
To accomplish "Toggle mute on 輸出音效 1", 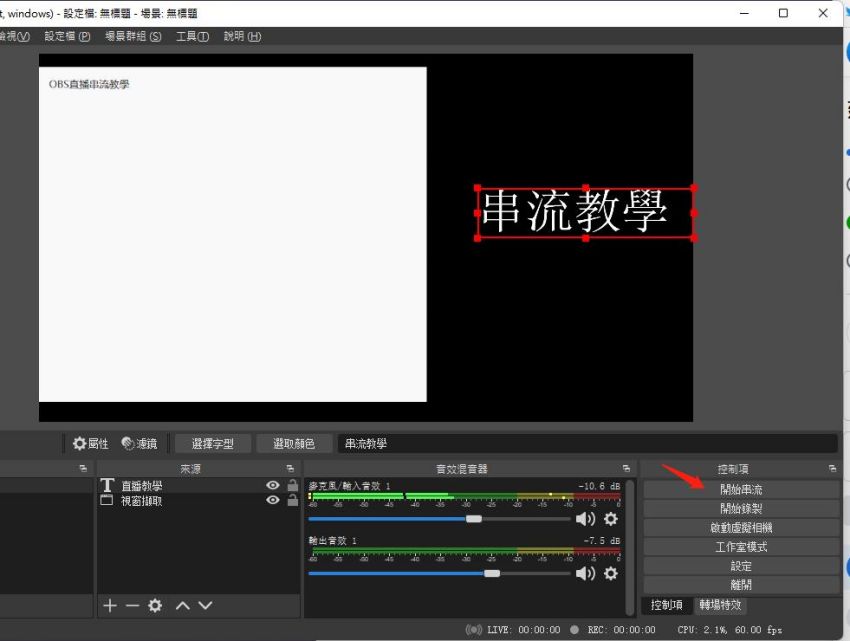I will [x=583, y=573].
